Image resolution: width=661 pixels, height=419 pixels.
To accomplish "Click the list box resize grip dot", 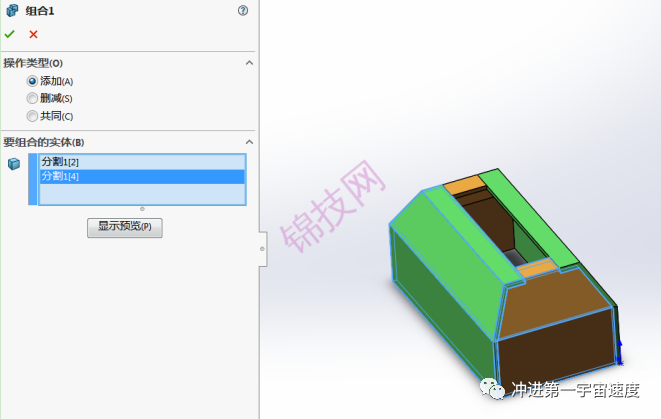I will pos(142,209).
